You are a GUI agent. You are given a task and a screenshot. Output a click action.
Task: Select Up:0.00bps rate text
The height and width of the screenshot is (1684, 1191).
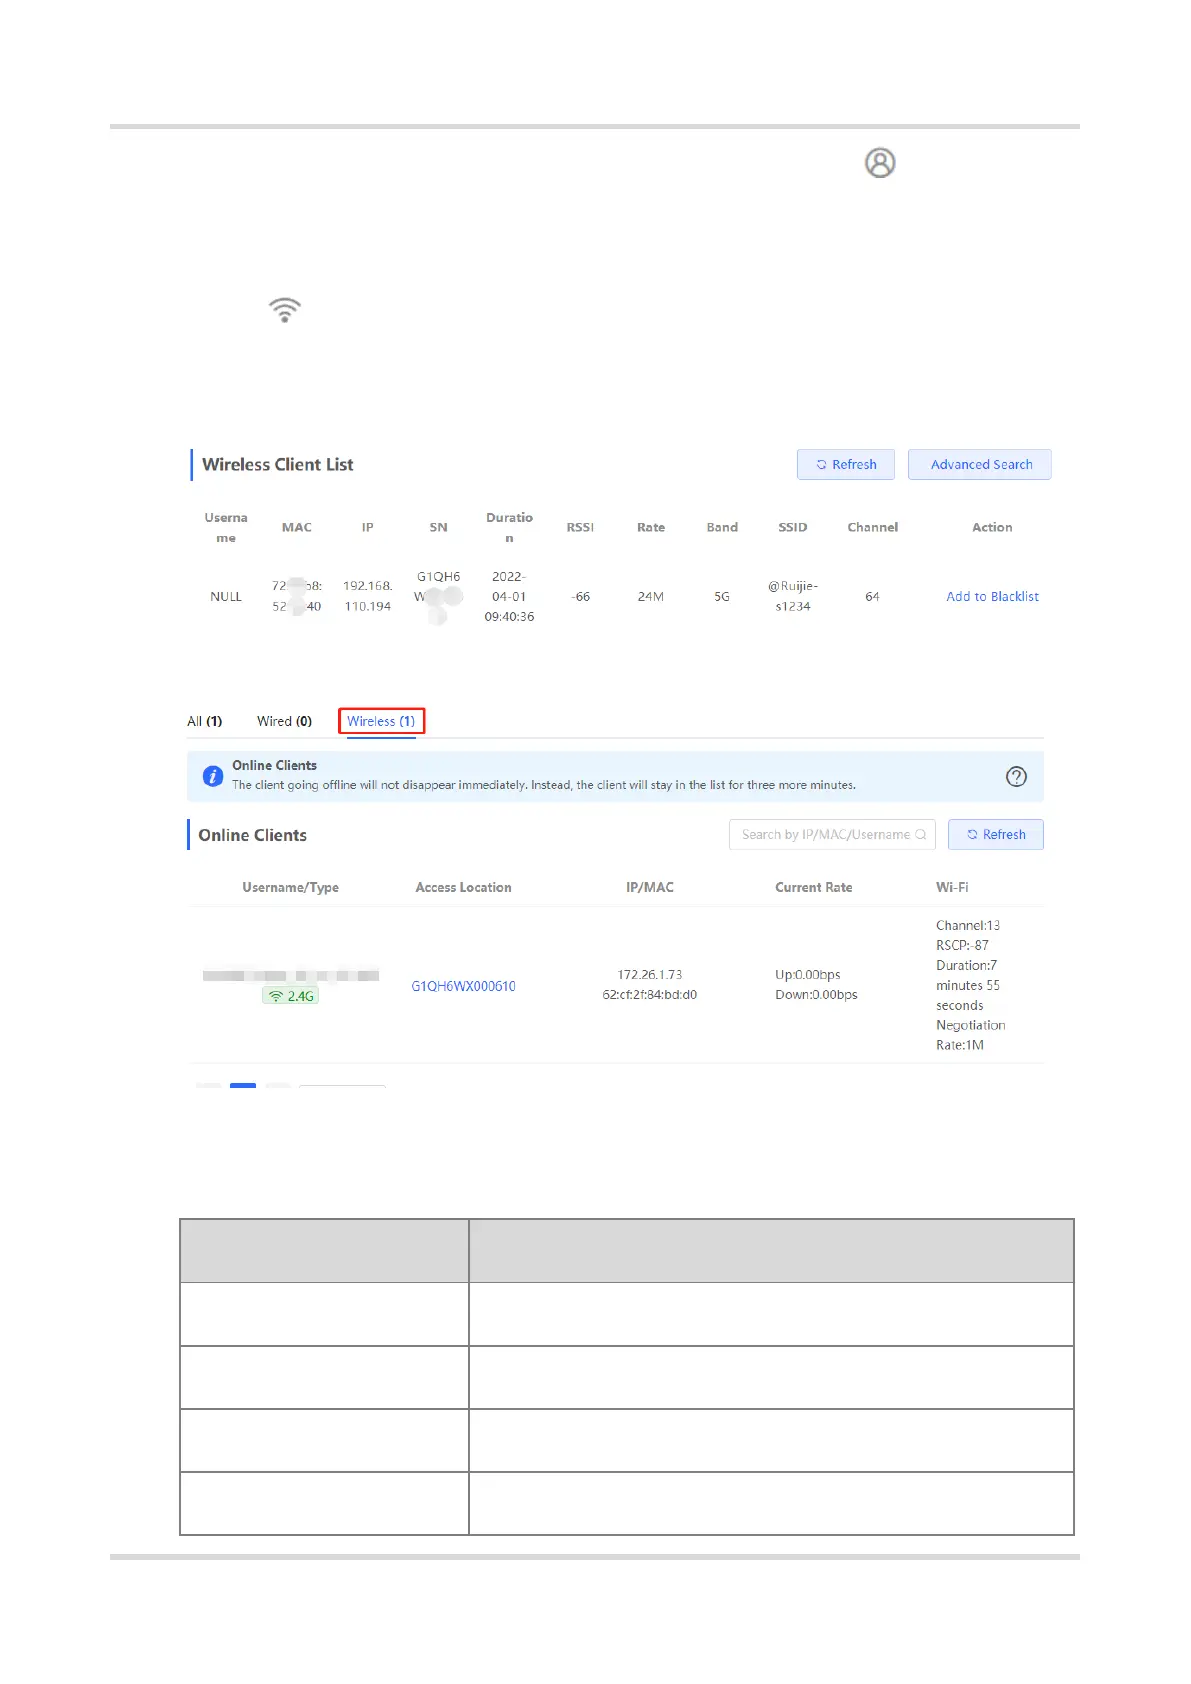coord(808,974)
